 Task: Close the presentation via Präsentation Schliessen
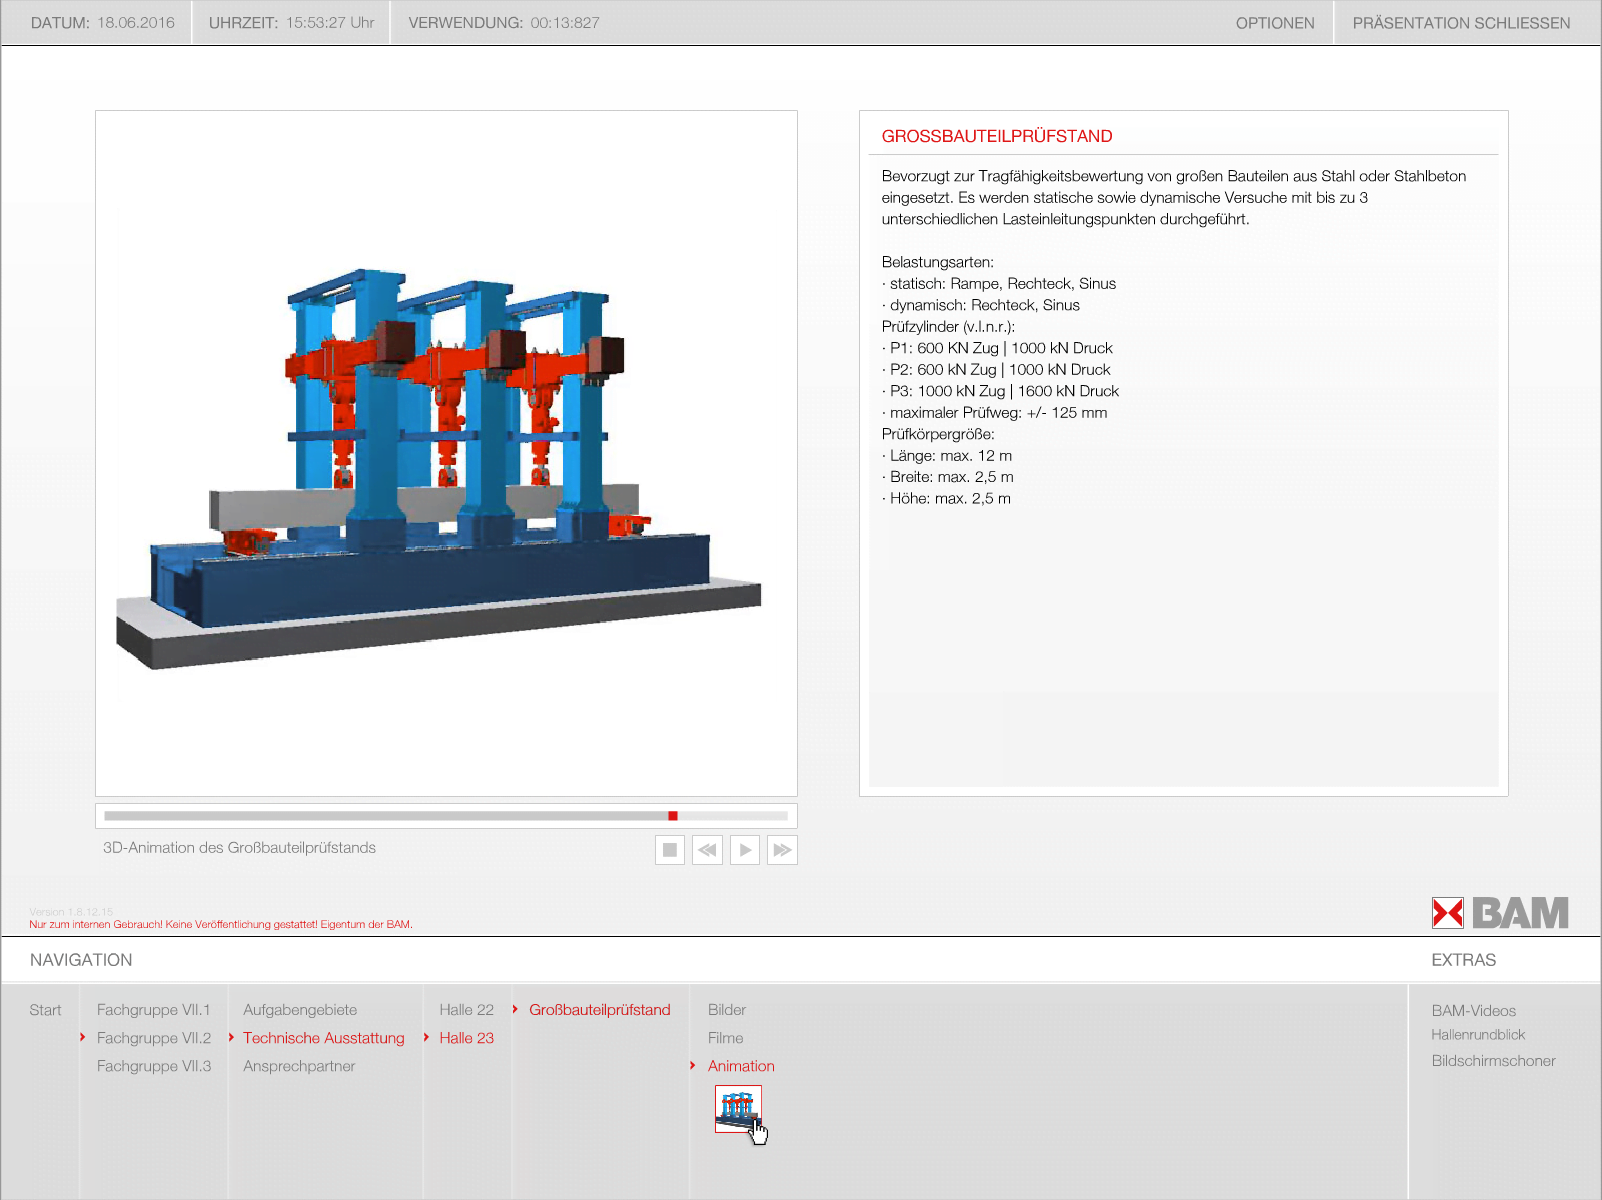1461,23
